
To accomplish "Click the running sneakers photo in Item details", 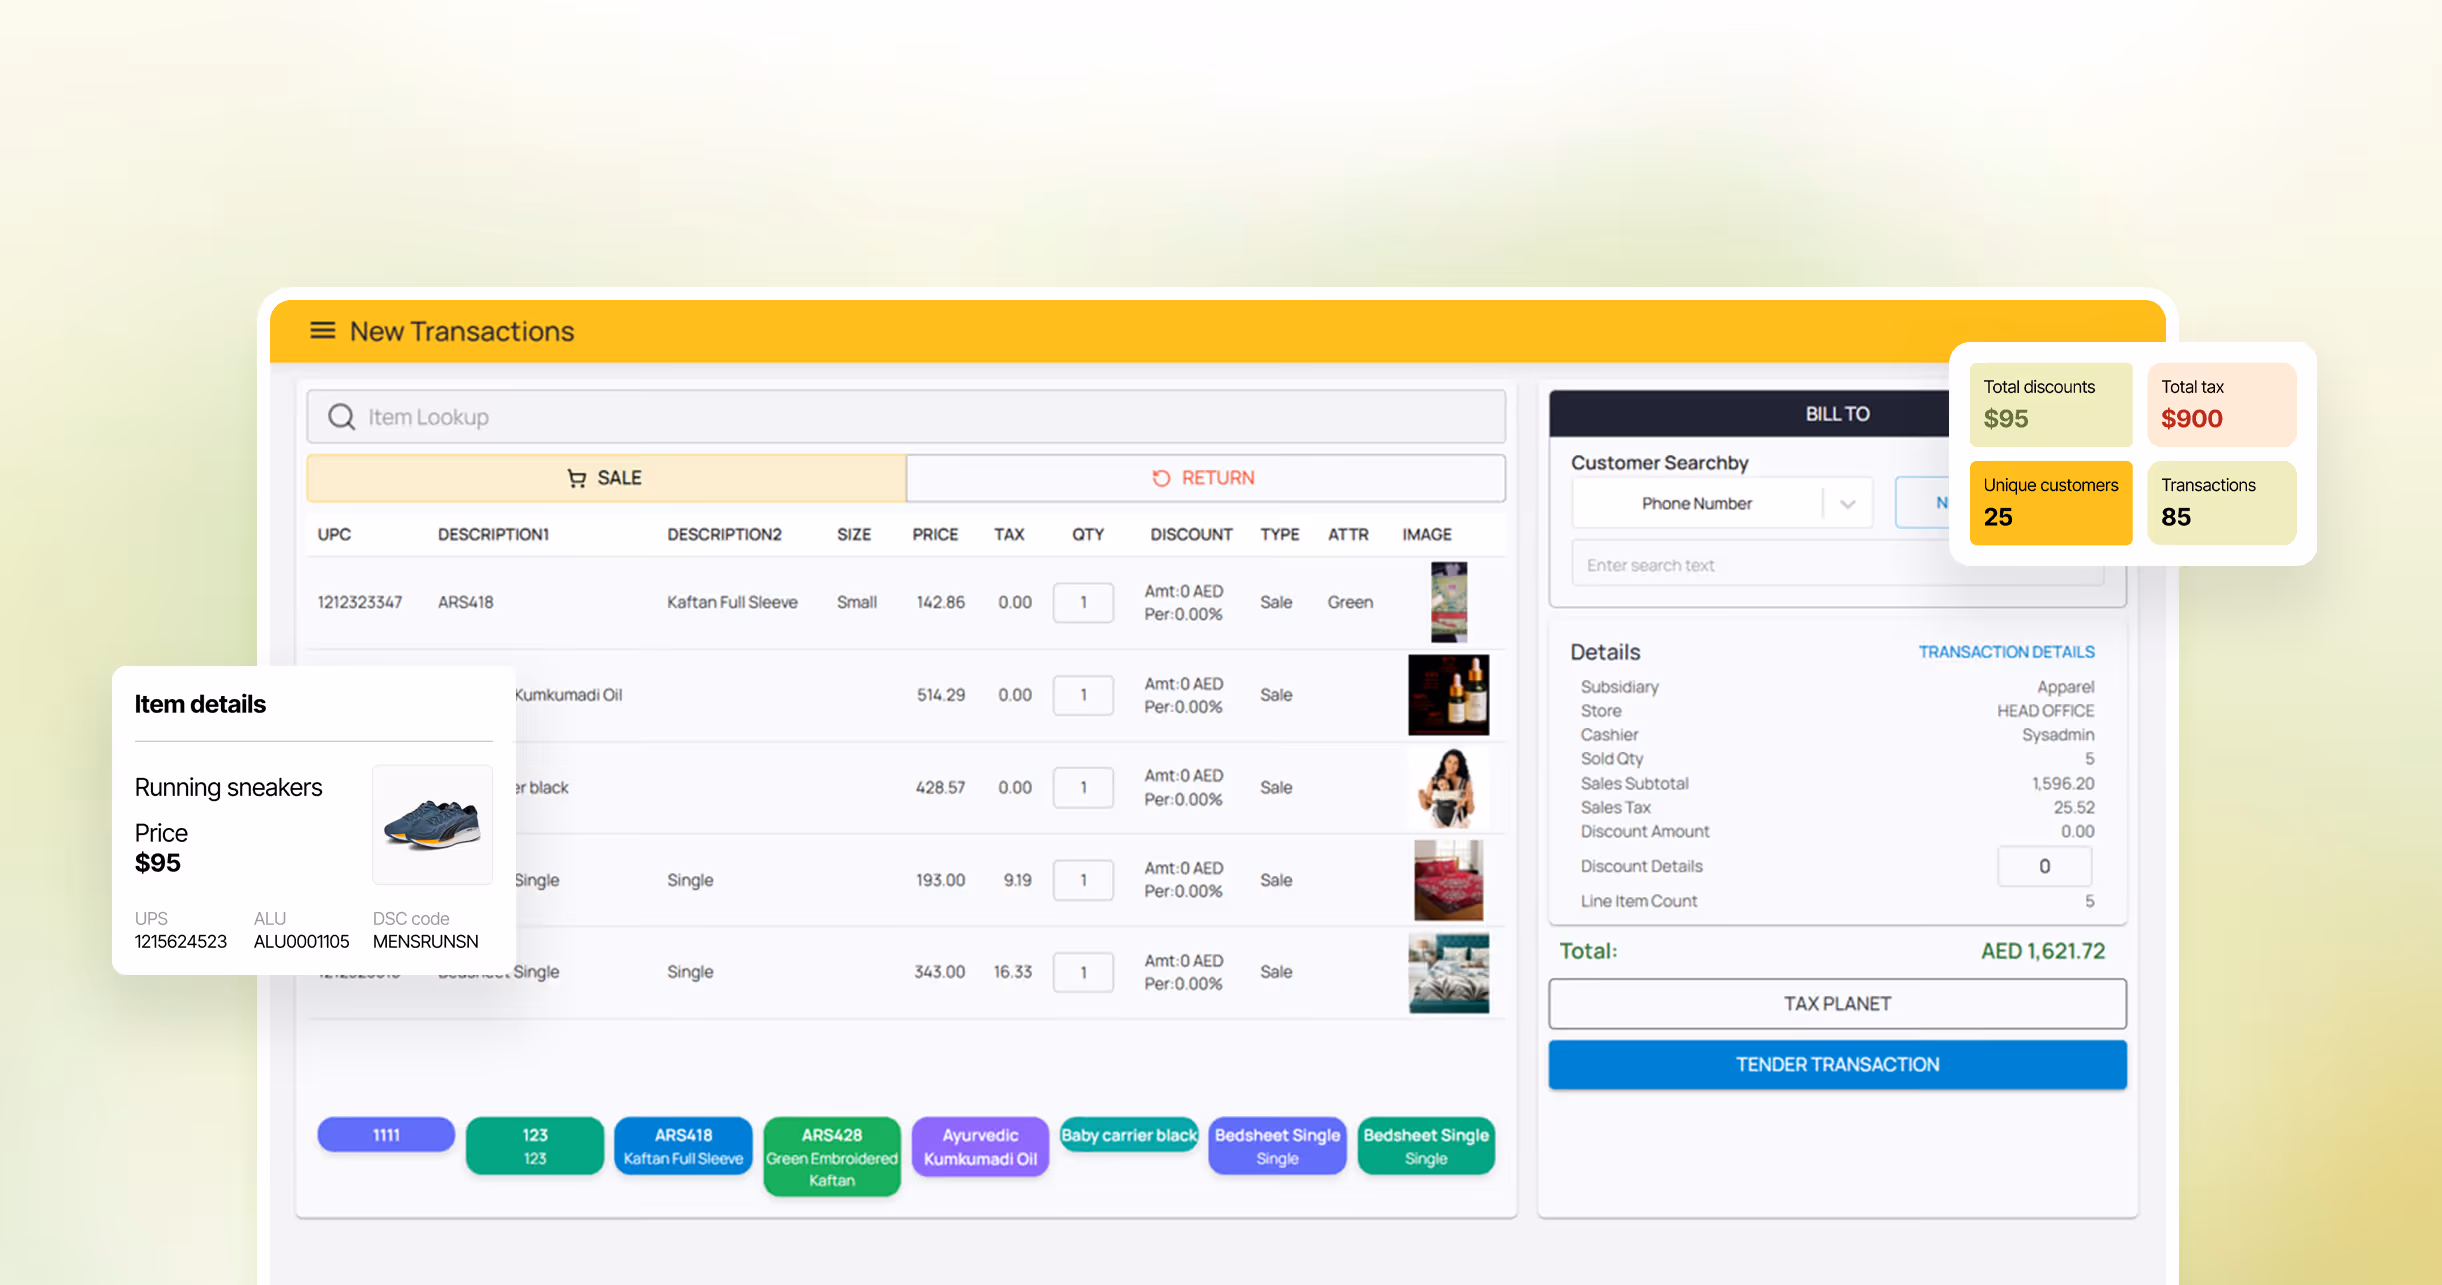I will (432, 824).
